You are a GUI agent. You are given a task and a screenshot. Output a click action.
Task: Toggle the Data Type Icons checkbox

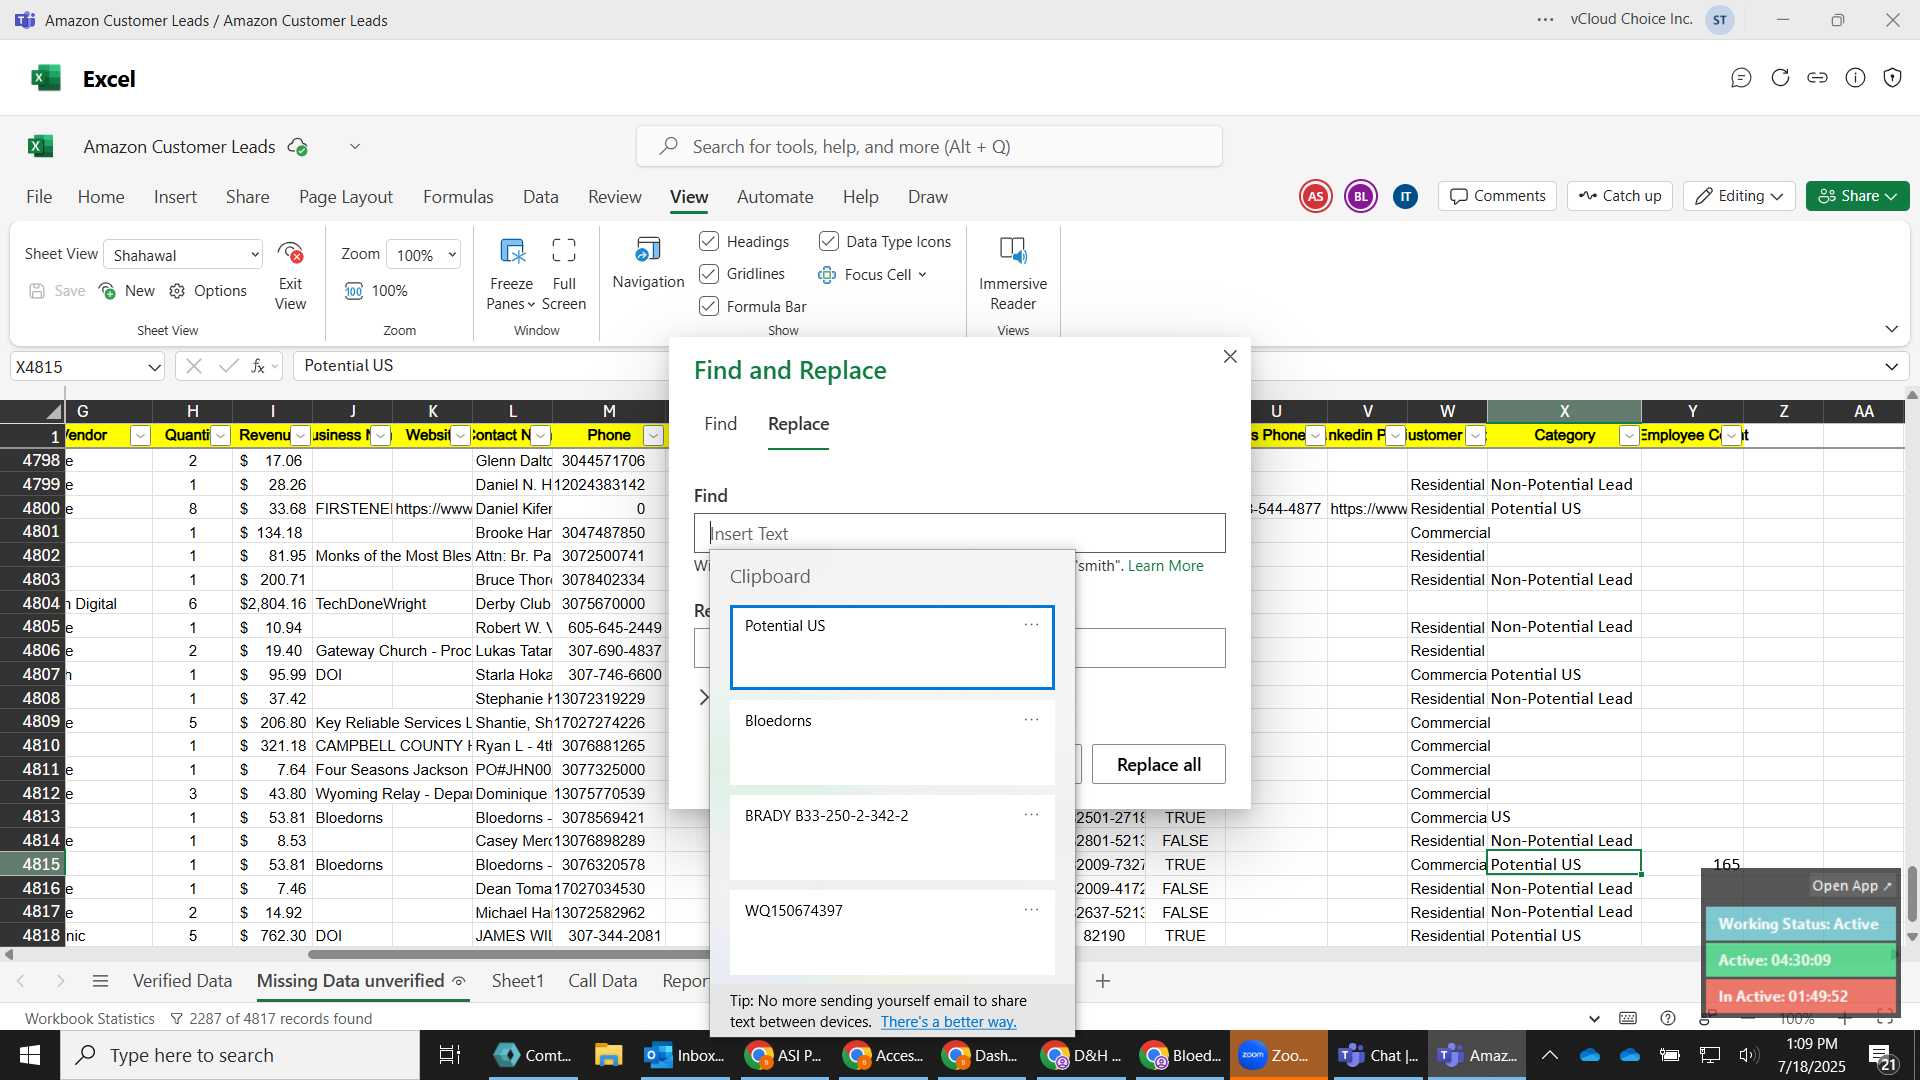(x=829, y=241)
